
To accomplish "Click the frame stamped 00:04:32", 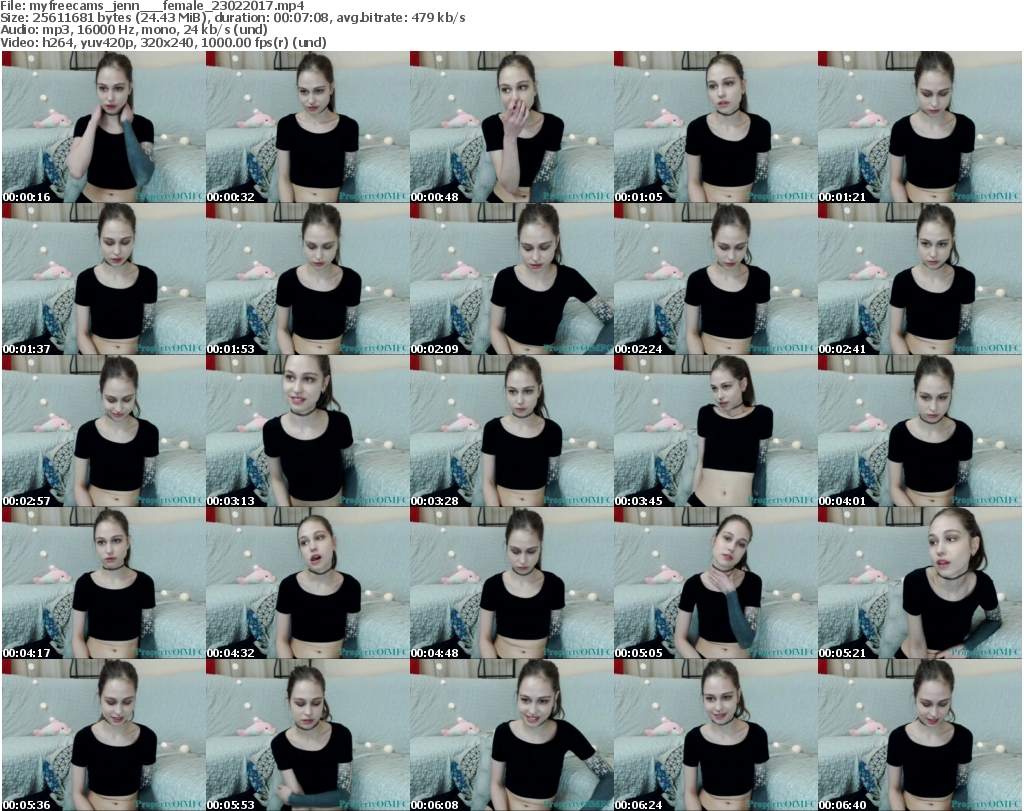I will 308,583.
